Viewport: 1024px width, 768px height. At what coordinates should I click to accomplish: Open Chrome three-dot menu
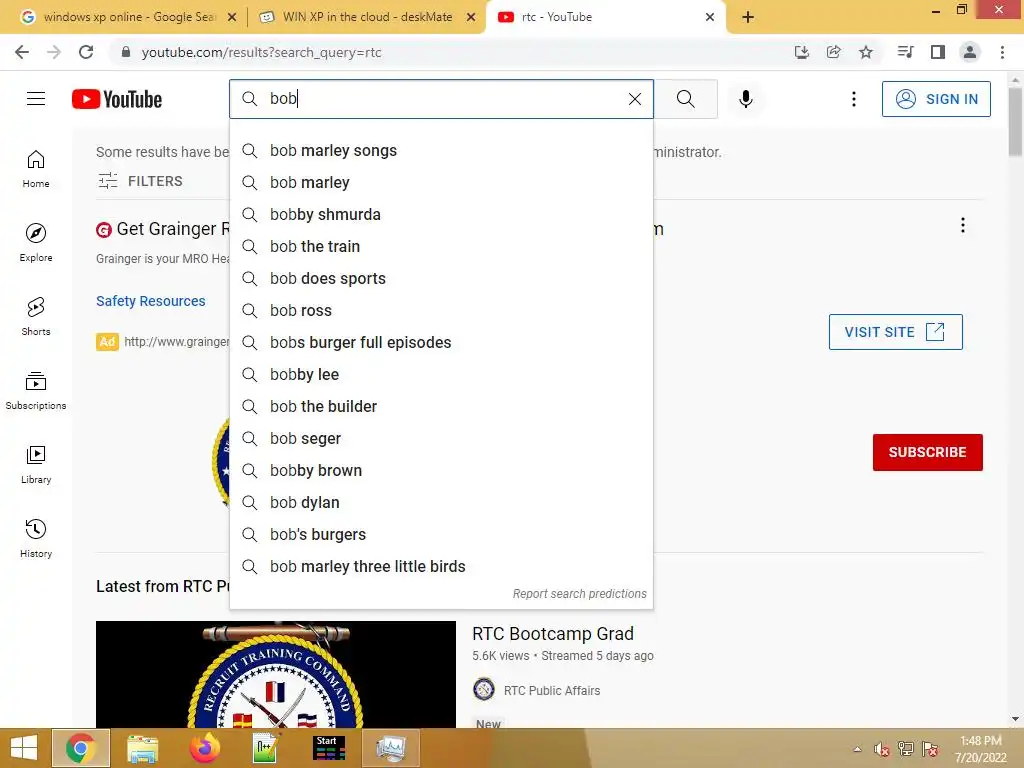1002,52
